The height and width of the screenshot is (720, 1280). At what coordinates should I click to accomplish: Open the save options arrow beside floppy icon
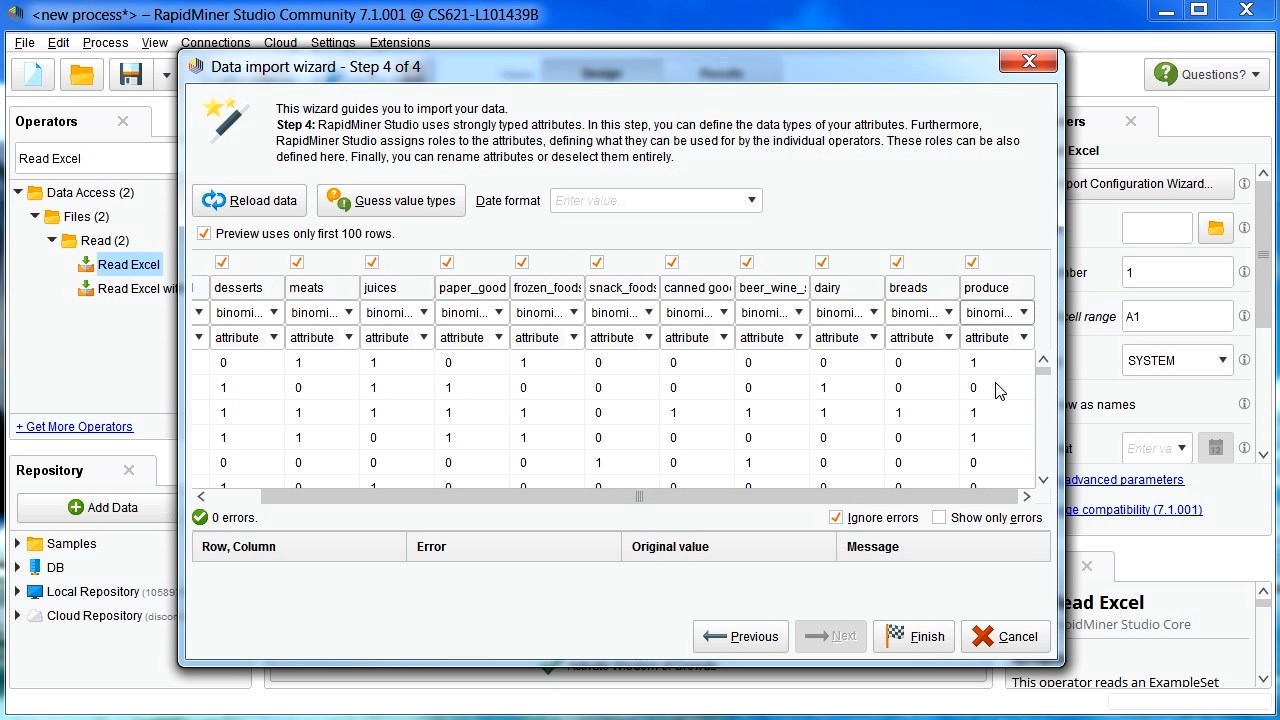[x=166, y=75]
